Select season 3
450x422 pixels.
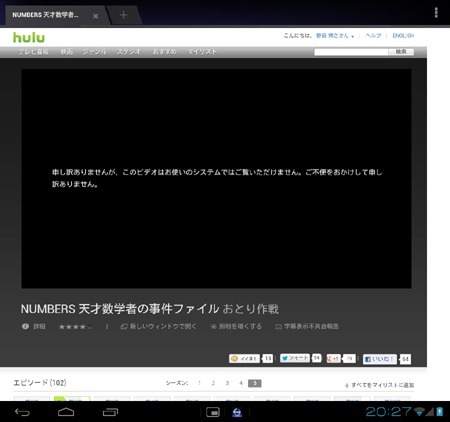[227, 383]
